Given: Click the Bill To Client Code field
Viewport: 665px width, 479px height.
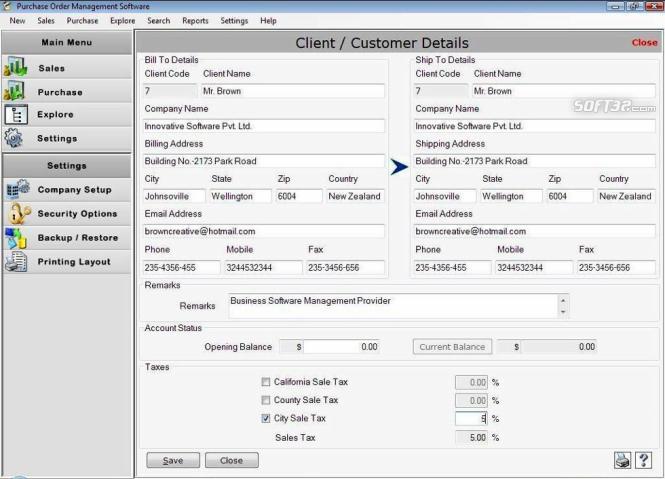Looking at the screenshot, I should [170, 91].
